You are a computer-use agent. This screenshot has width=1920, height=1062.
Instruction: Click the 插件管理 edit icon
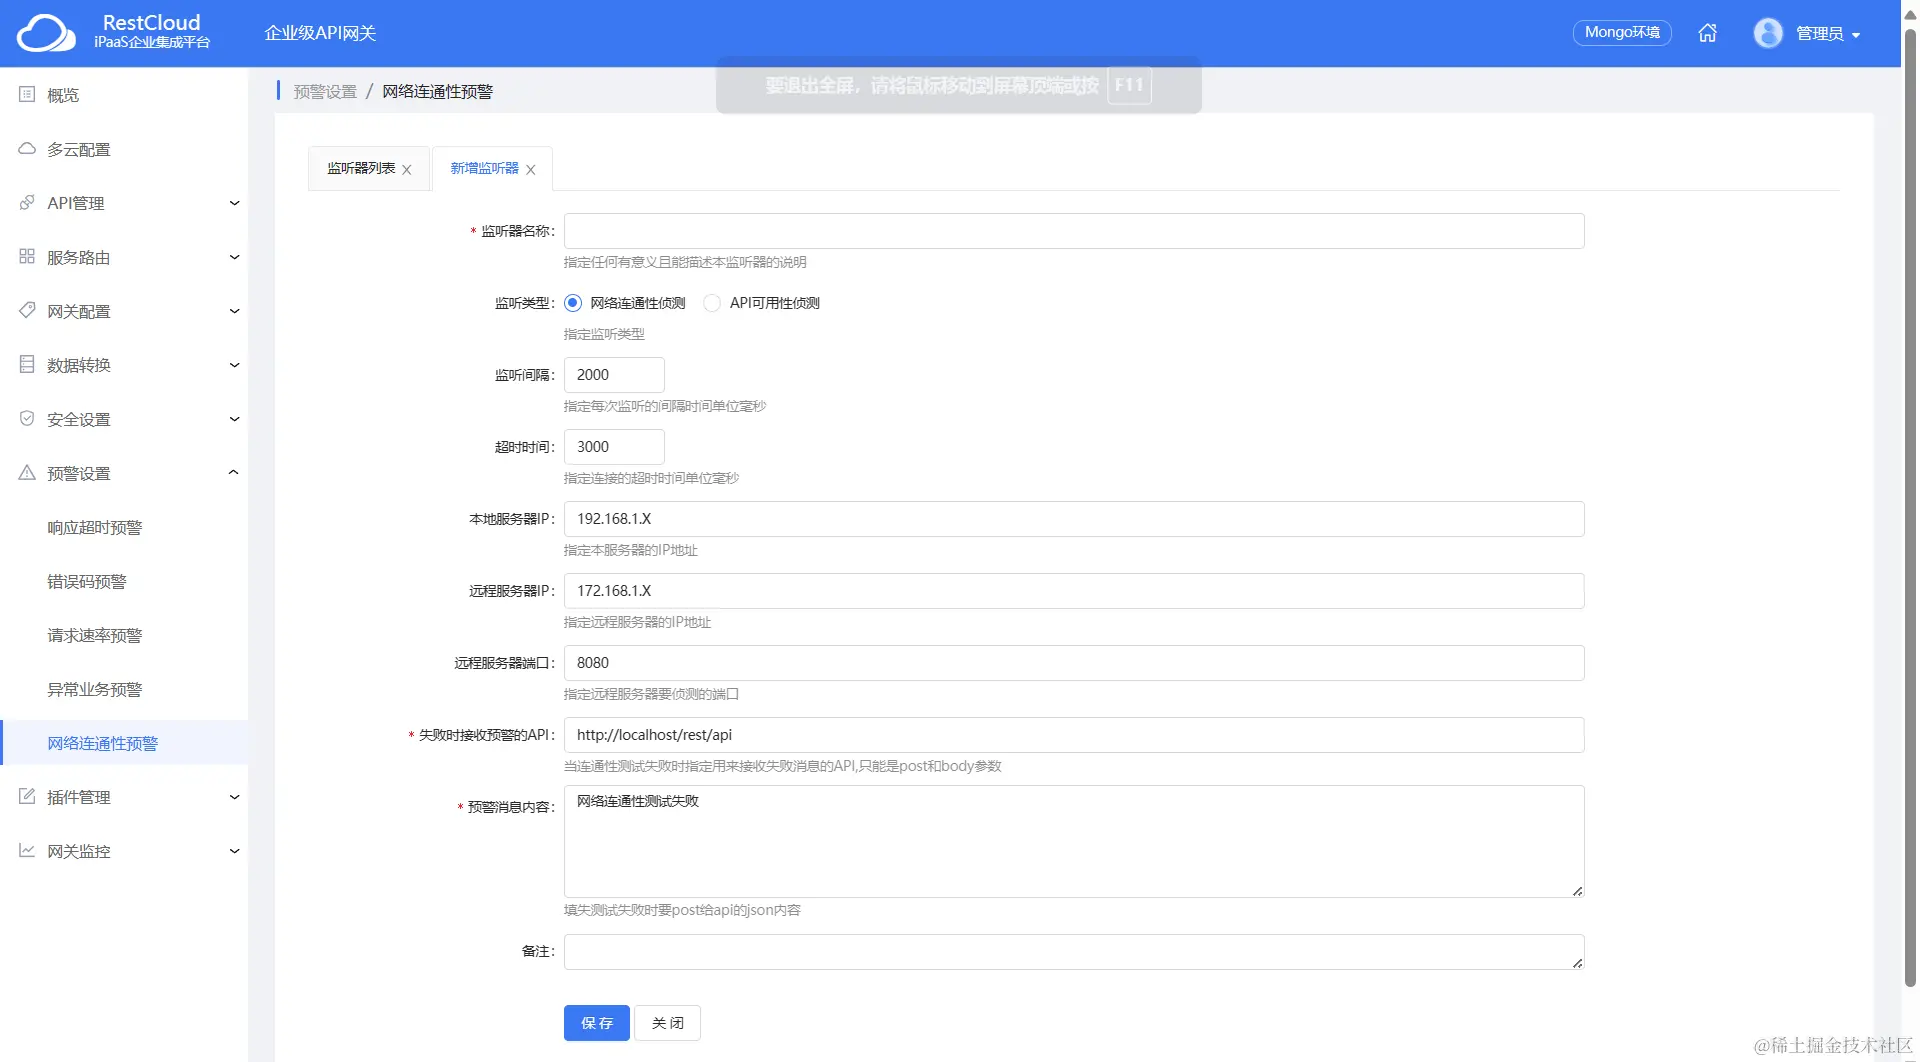point(27,797)
